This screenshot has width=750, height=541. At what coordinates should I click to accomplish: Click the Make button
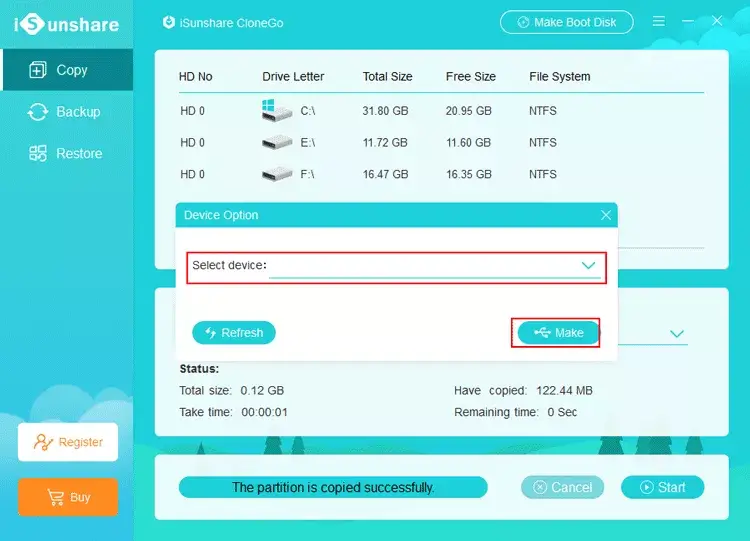(558, 332)
